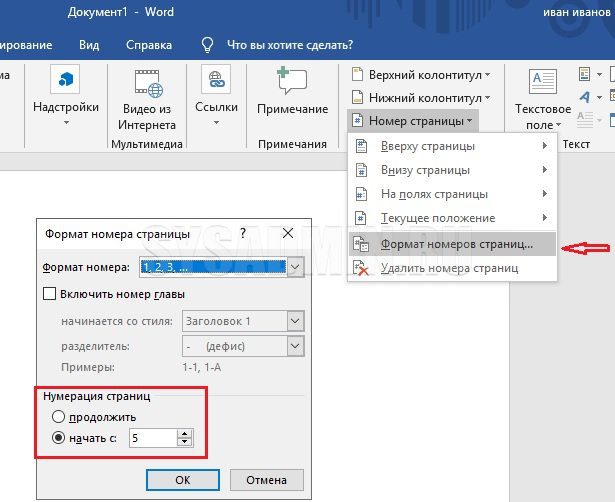Add a comment with Примечание icon
The image size is (615, 502).
pyautogui.click(x=292, y=81)
